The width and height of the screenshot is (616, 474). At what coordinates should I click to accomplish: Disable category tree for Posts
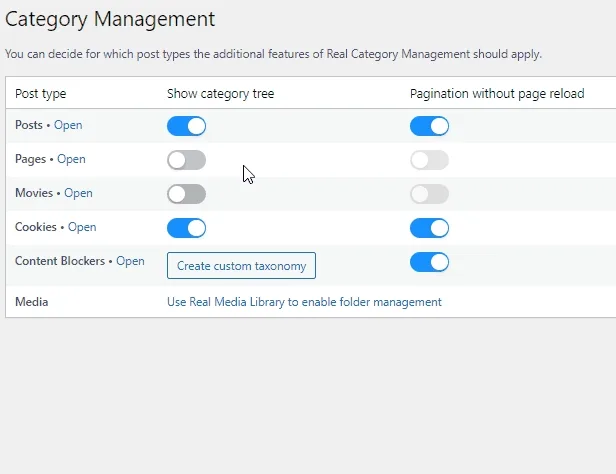(186, 126)
